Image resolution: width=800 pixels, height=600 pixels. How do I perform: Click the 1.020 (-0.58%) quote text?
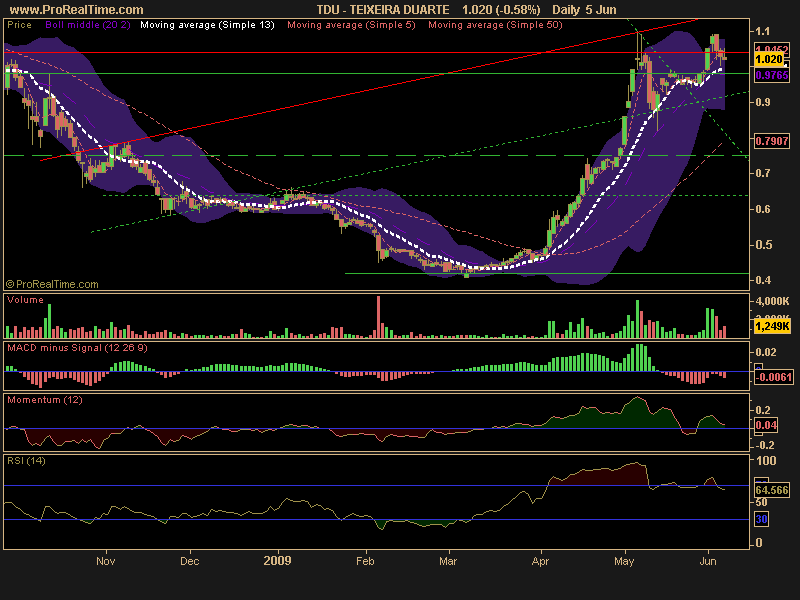point(501,10)
